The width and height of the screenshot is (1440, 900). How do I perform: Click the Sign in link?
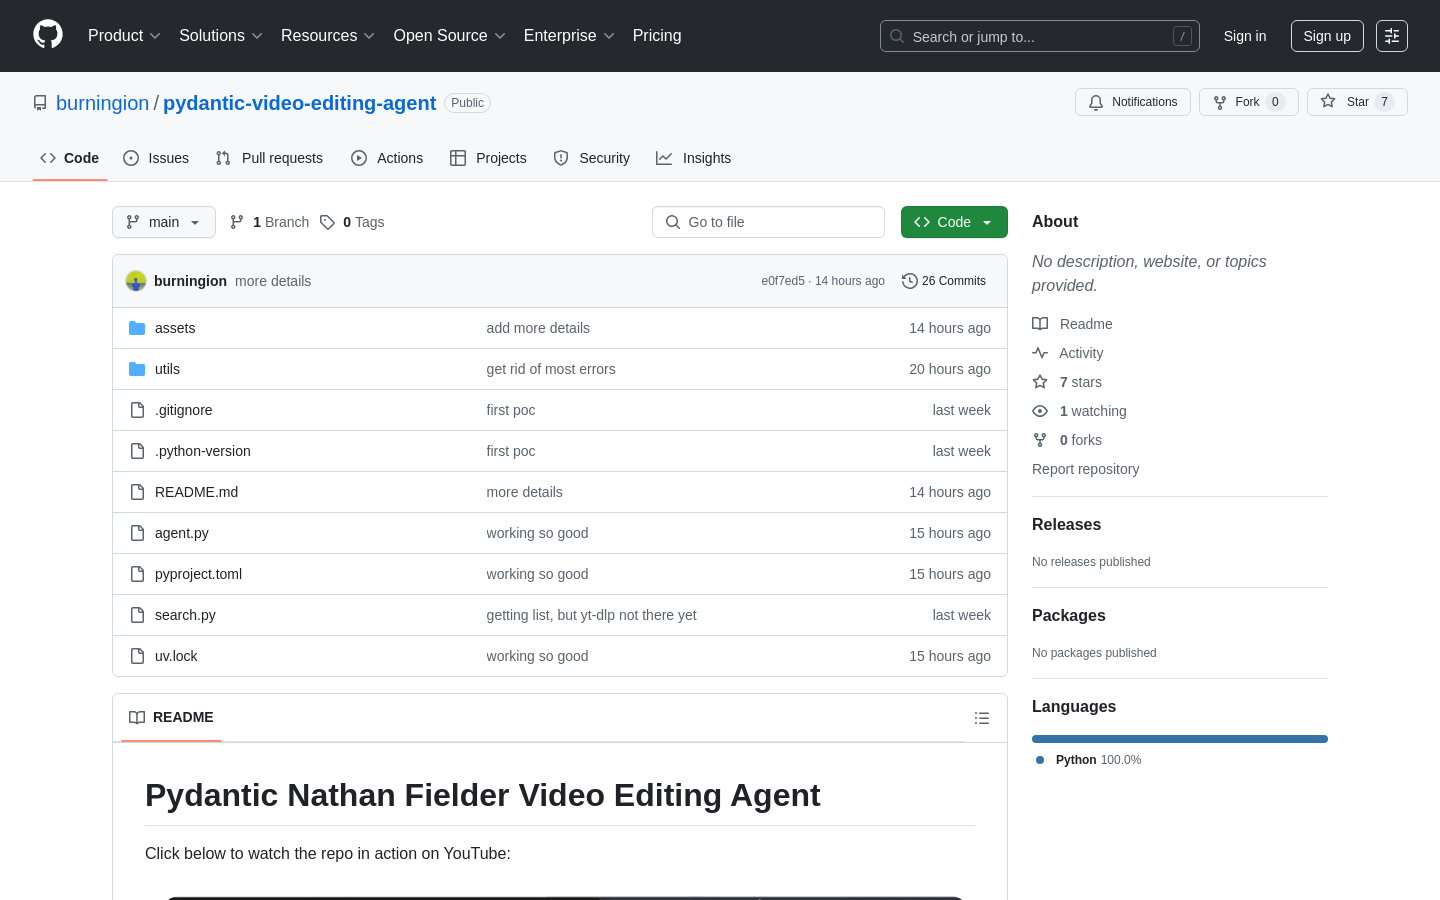(x=1245, y=36)
